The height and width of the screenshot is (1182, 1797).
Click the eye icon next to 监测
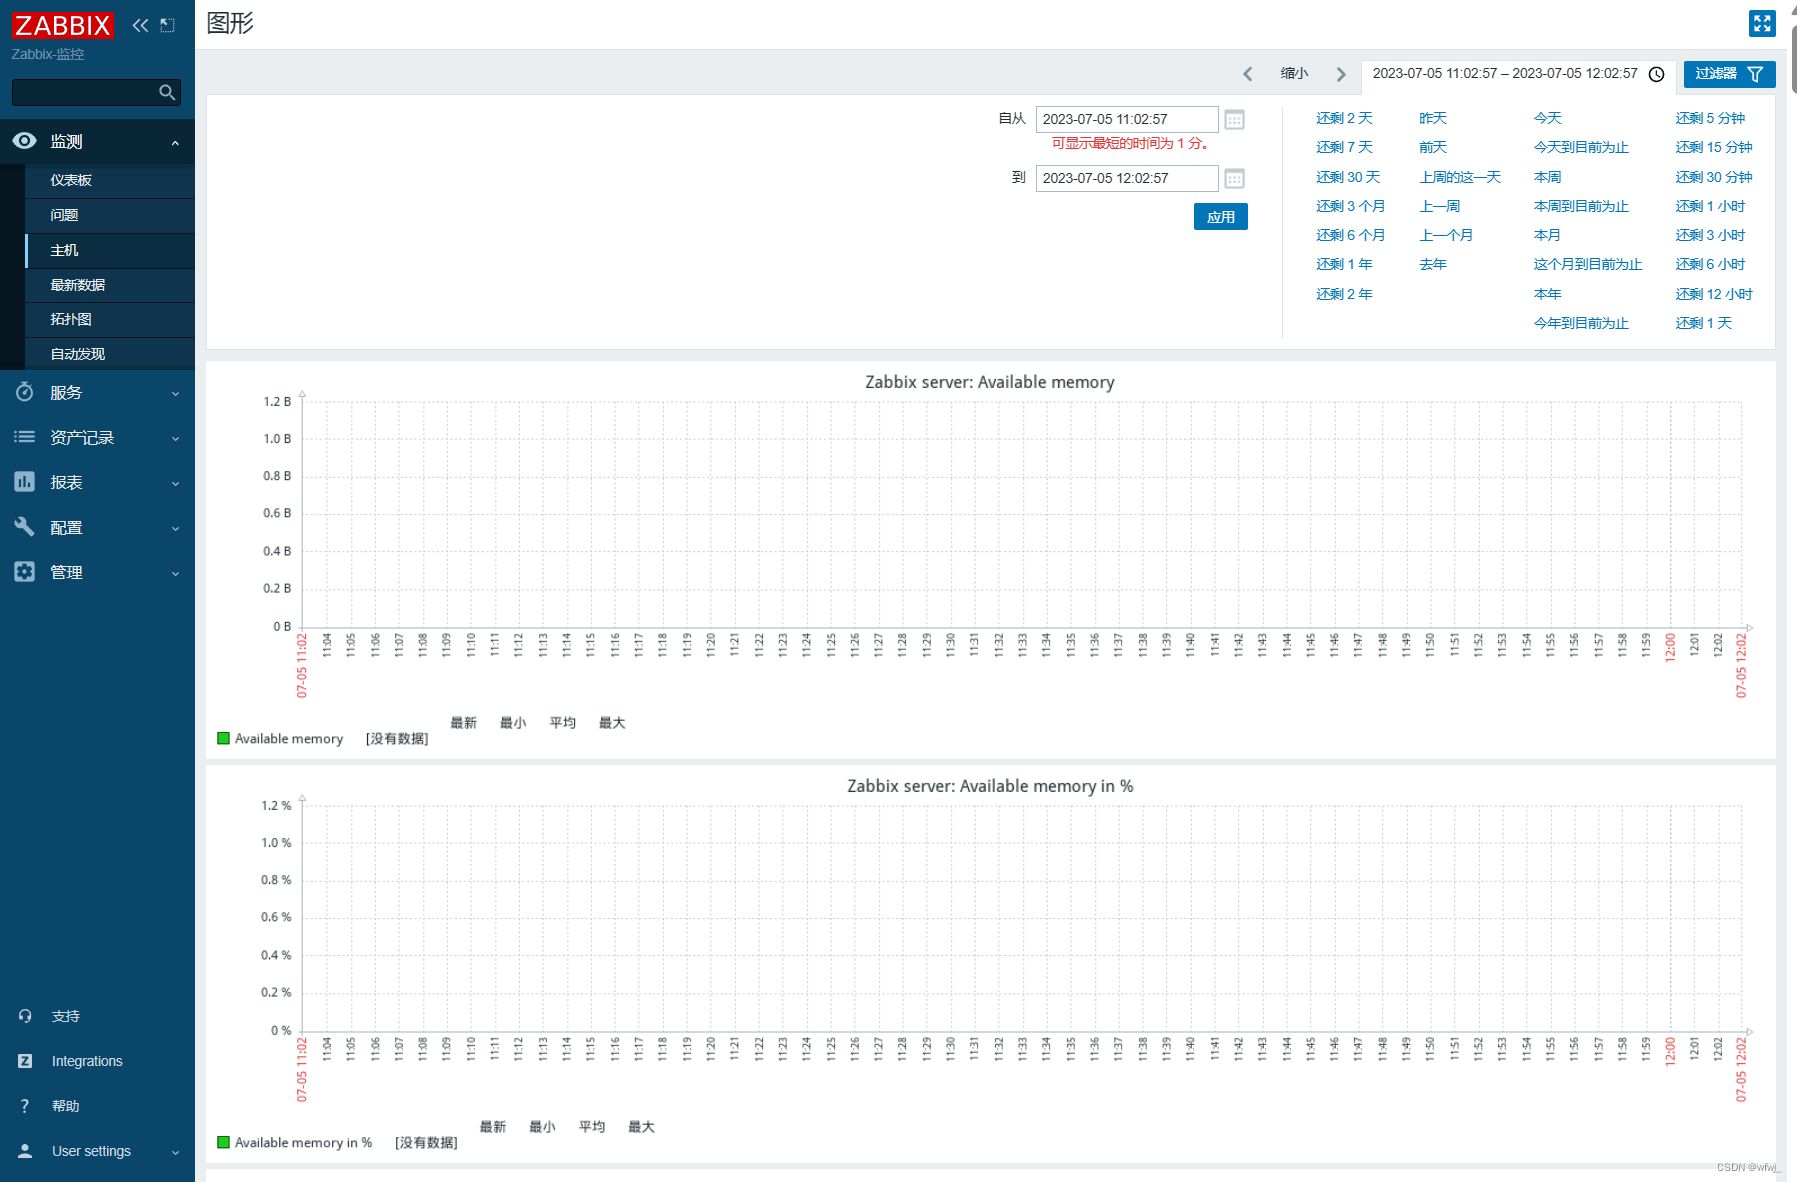point(24,141)
